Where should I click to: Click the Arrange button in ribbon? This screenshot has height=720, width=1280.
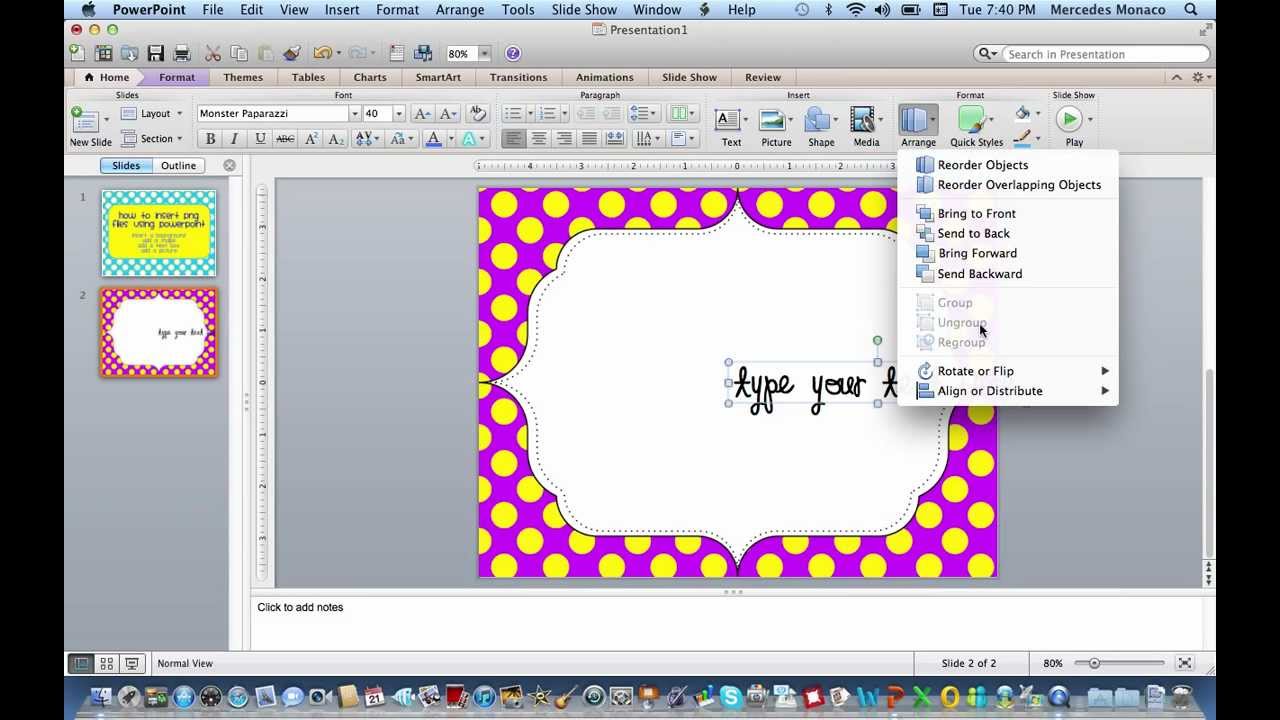pyautogui.click(x=918, y=126)
